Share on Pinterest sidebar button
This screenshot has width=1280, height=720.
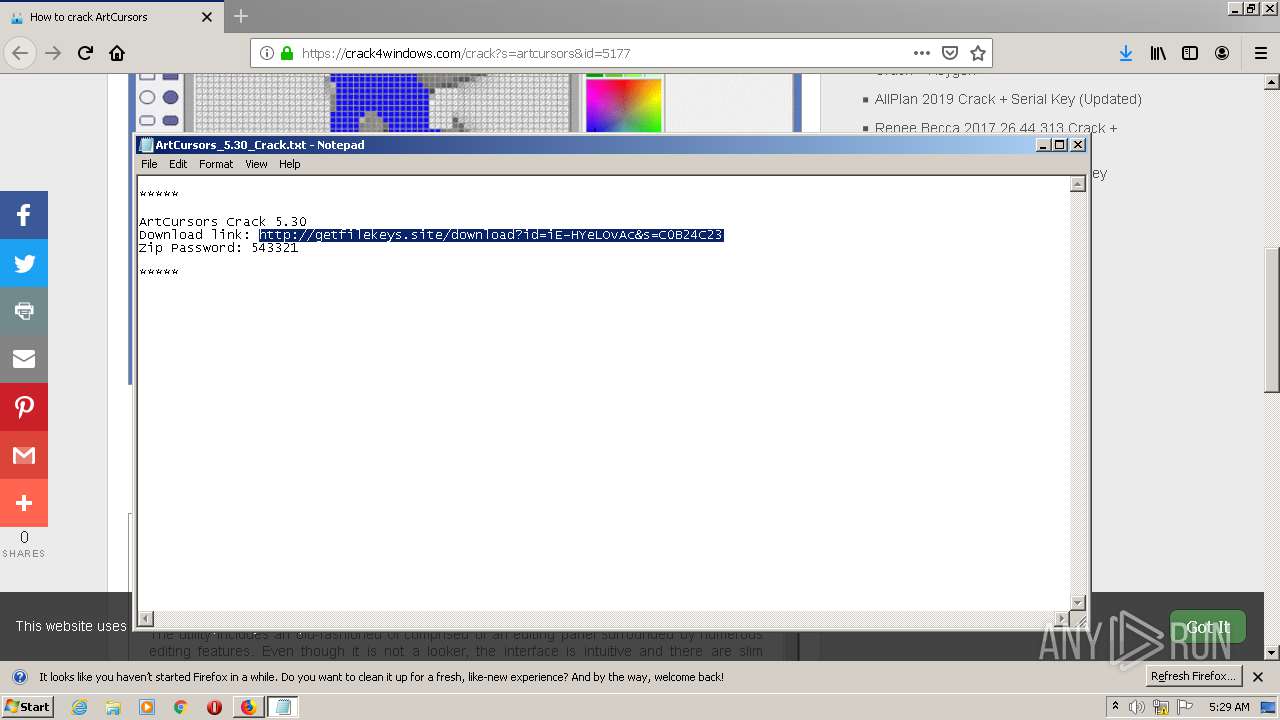[x=24, y=407]
